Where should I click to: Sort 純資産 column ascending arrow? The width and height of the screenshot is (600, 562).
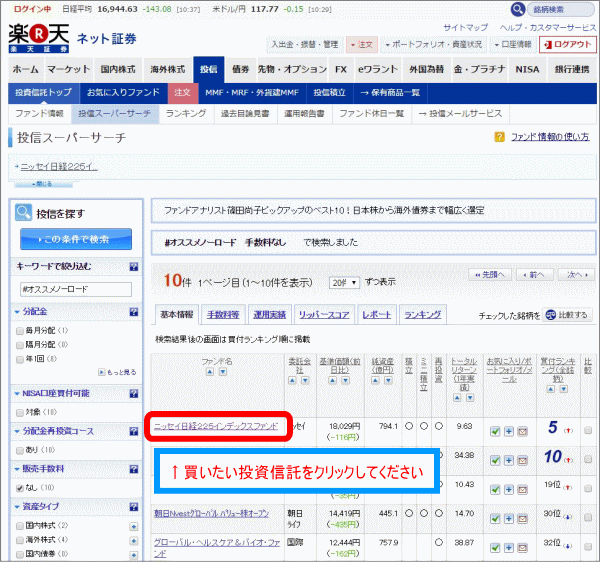click(x=375, y=380)
